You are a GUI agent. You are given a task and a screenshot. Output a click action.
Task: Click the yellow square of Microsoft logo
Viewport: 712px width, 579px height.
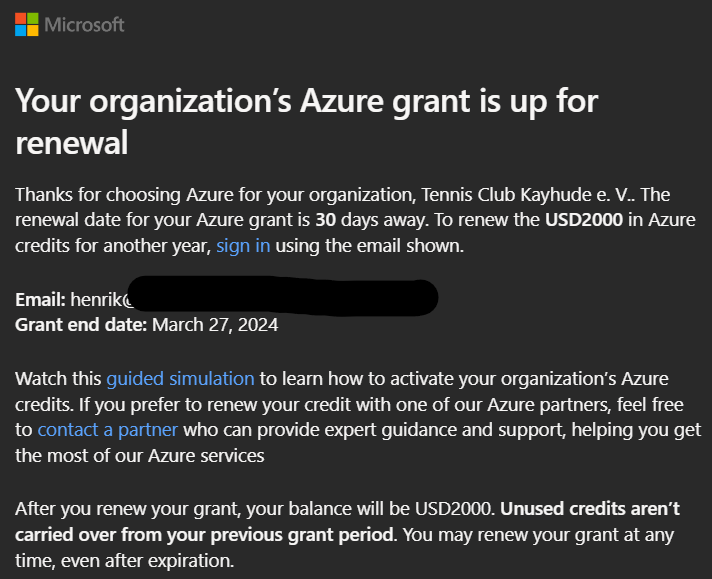[33, 30]
